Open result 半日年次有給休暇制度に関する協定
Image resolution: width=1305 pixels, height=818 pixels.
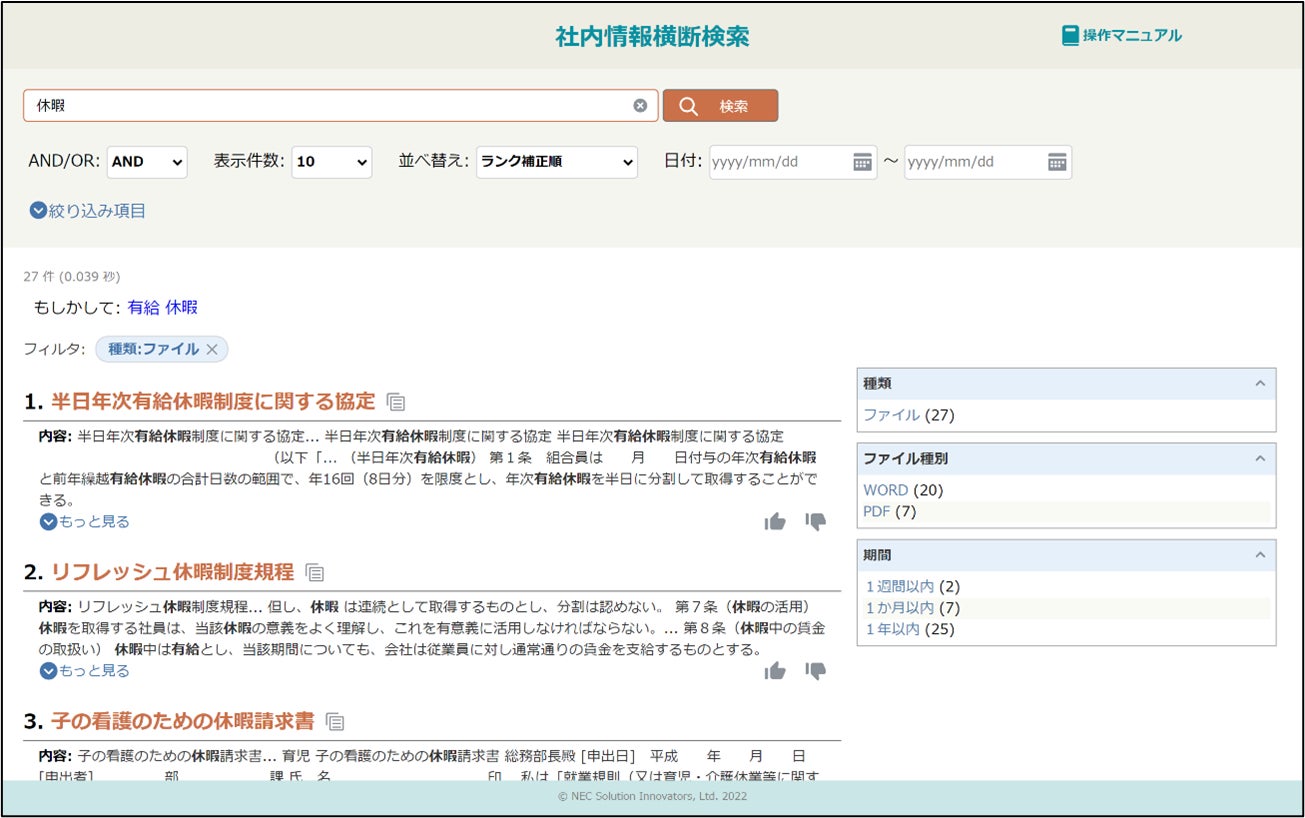(x=213, y=402)
